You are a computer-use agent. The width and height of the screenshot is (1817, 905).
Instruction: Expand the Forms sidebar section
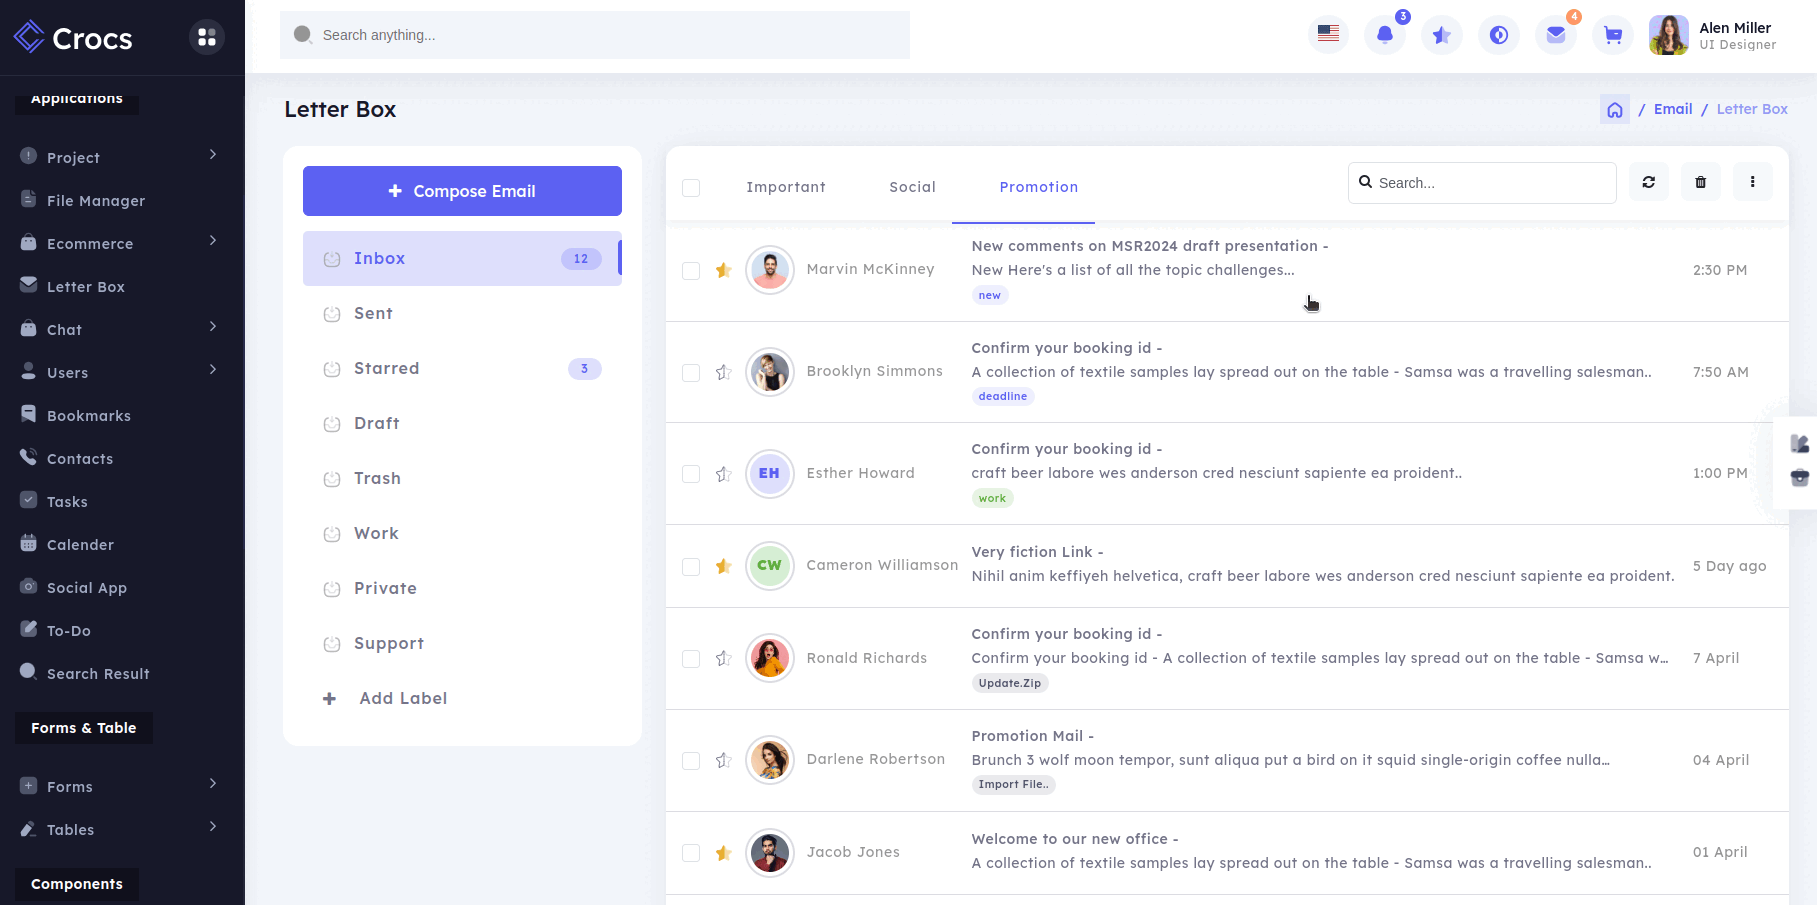(120, 786)
